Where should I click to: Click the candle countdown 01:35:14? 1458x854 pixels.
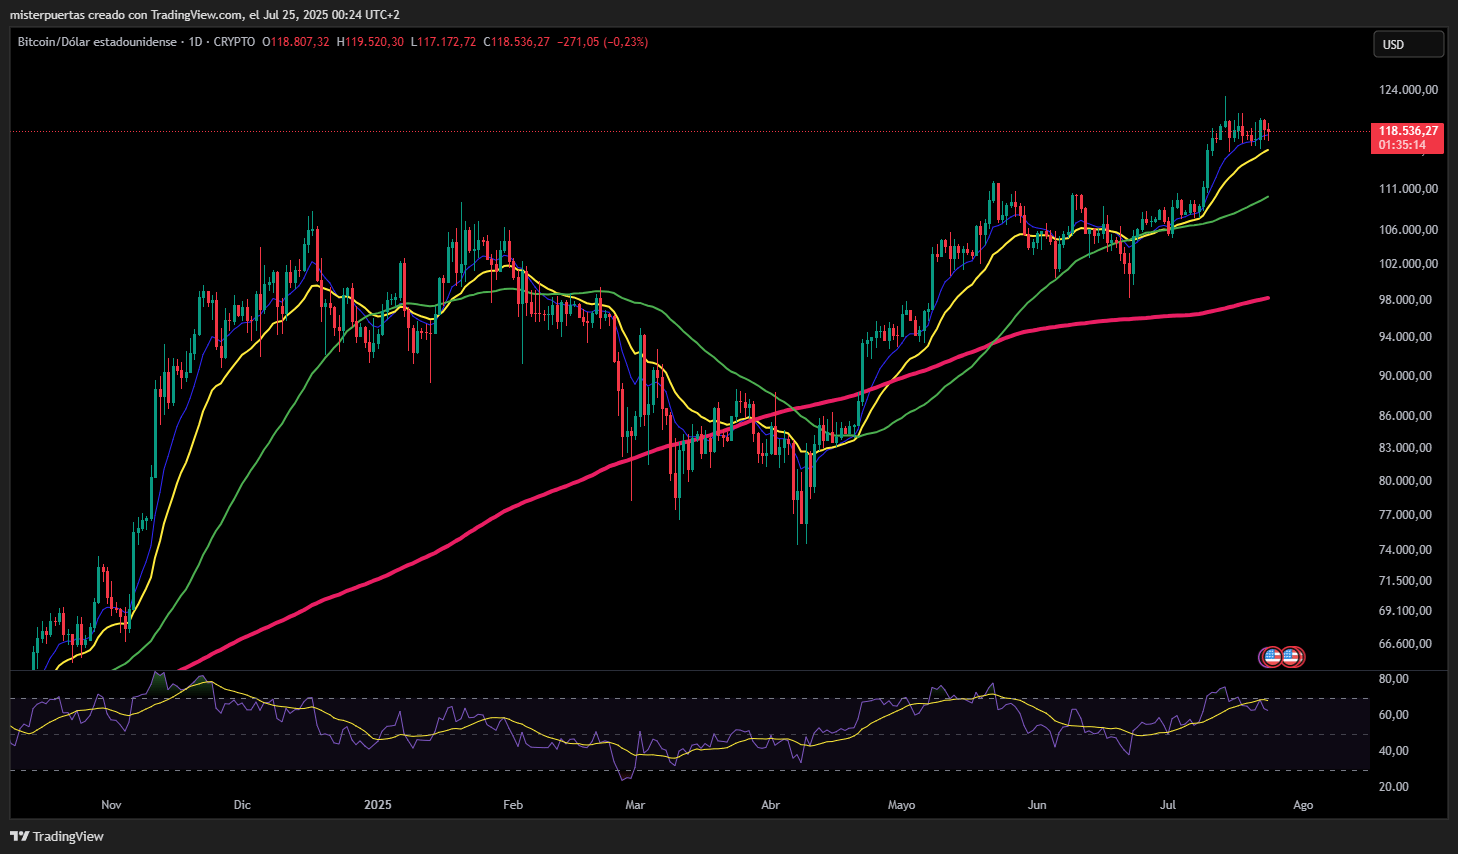[x=1402, y=145]
